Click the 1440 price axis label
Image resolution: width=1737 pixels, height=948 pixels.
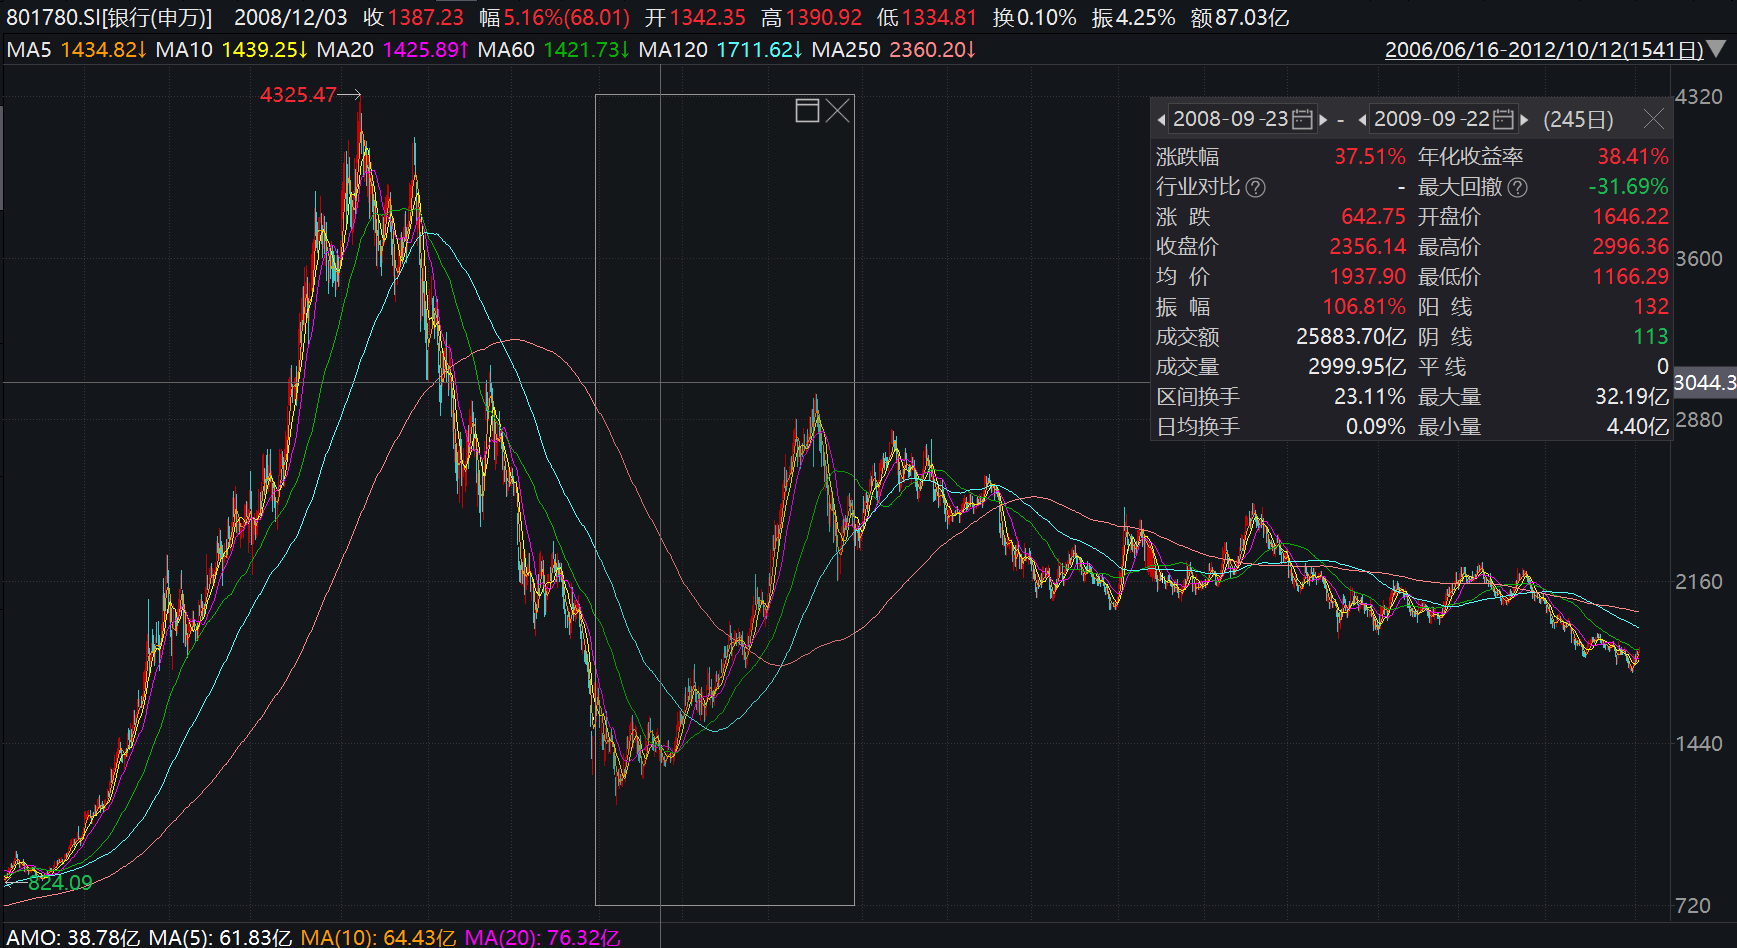pyautogui.click(x=1699, y=744)
